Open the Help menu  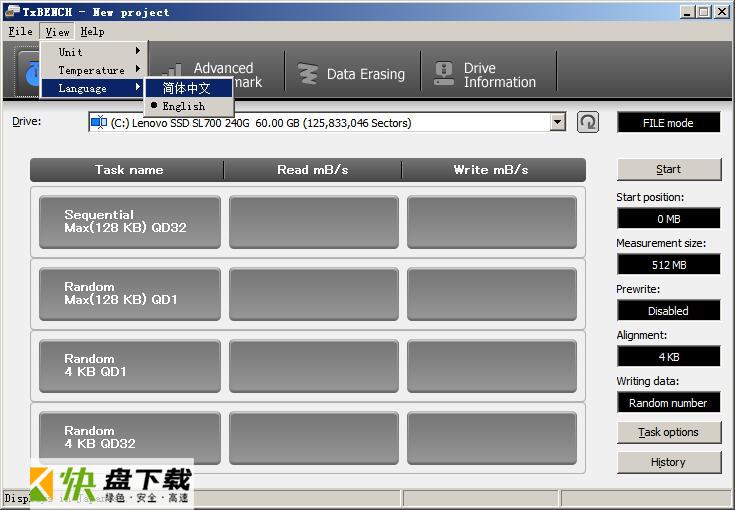pos(92,31)
